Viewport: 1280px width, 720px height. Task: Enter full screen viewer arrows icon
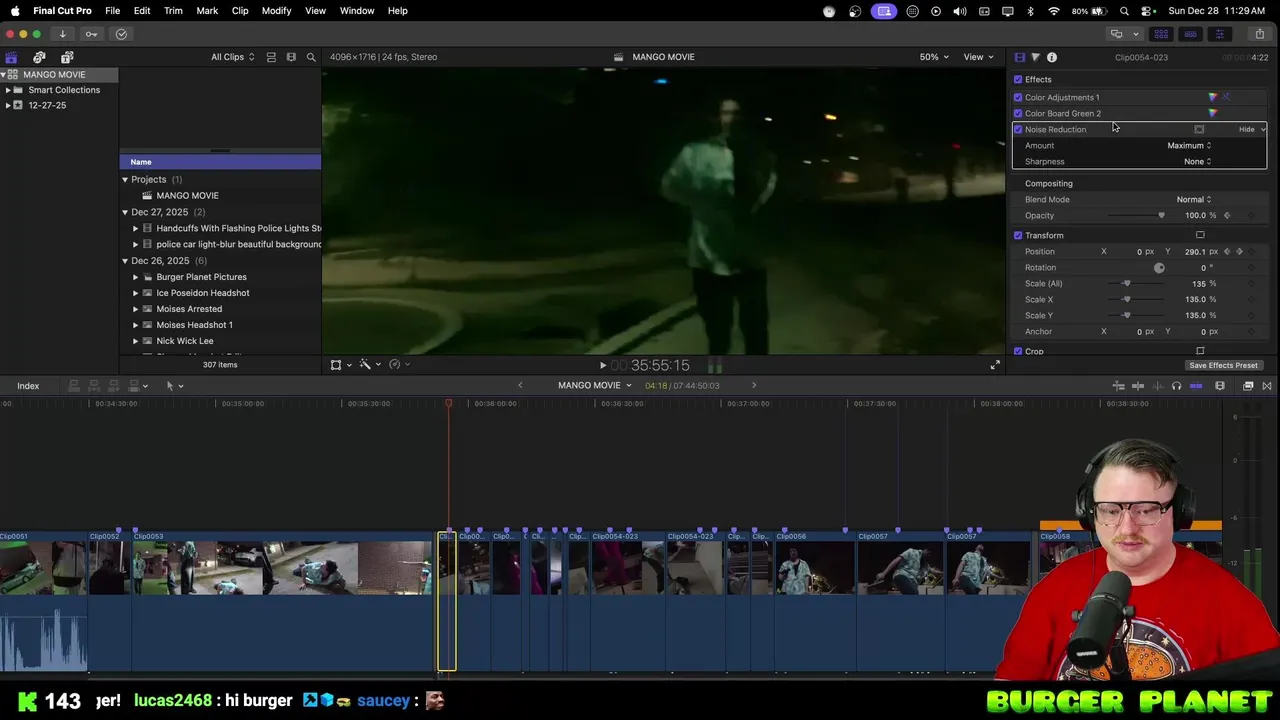995,365
